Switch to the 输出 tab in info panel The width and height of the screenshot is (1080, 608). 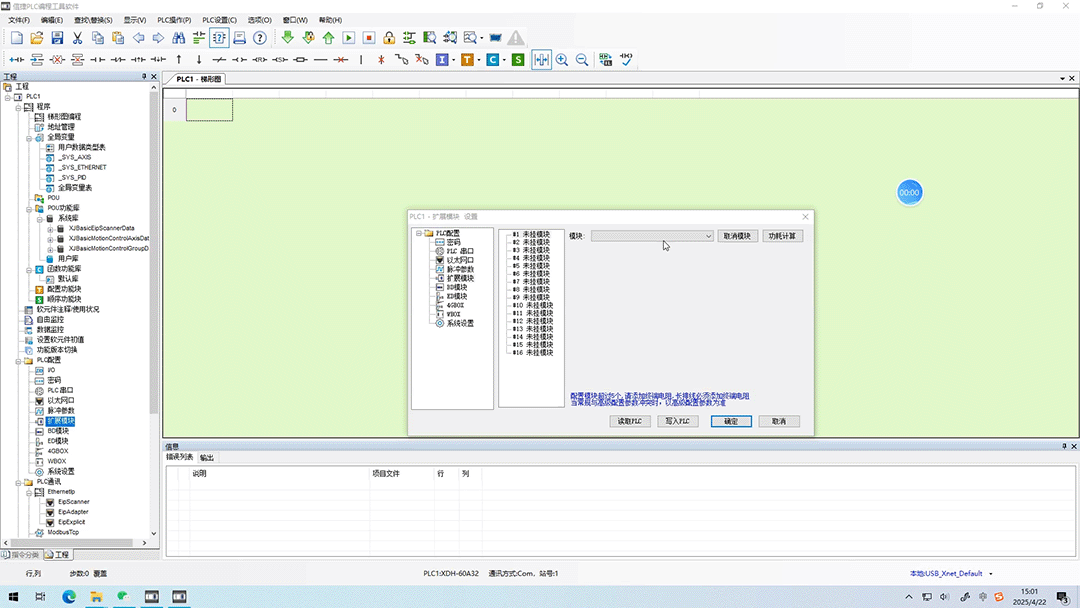207,458
